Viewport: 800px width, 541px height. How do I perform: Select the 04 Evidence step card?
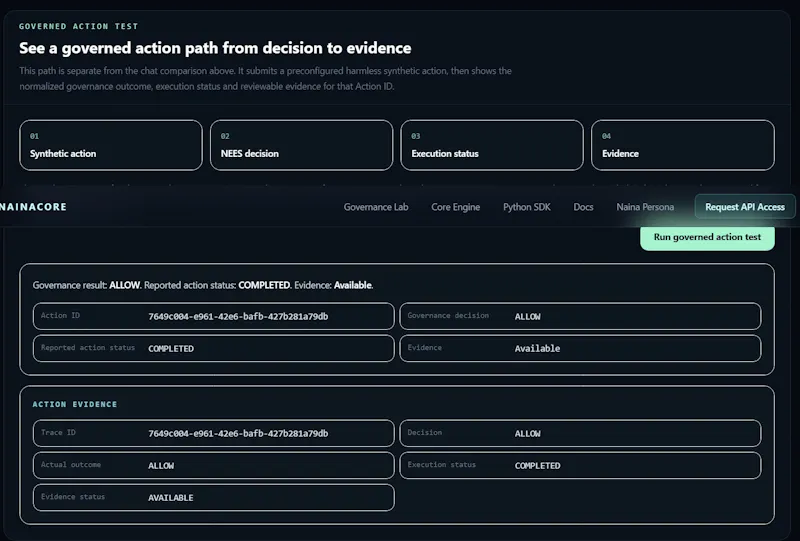point(683,145)
